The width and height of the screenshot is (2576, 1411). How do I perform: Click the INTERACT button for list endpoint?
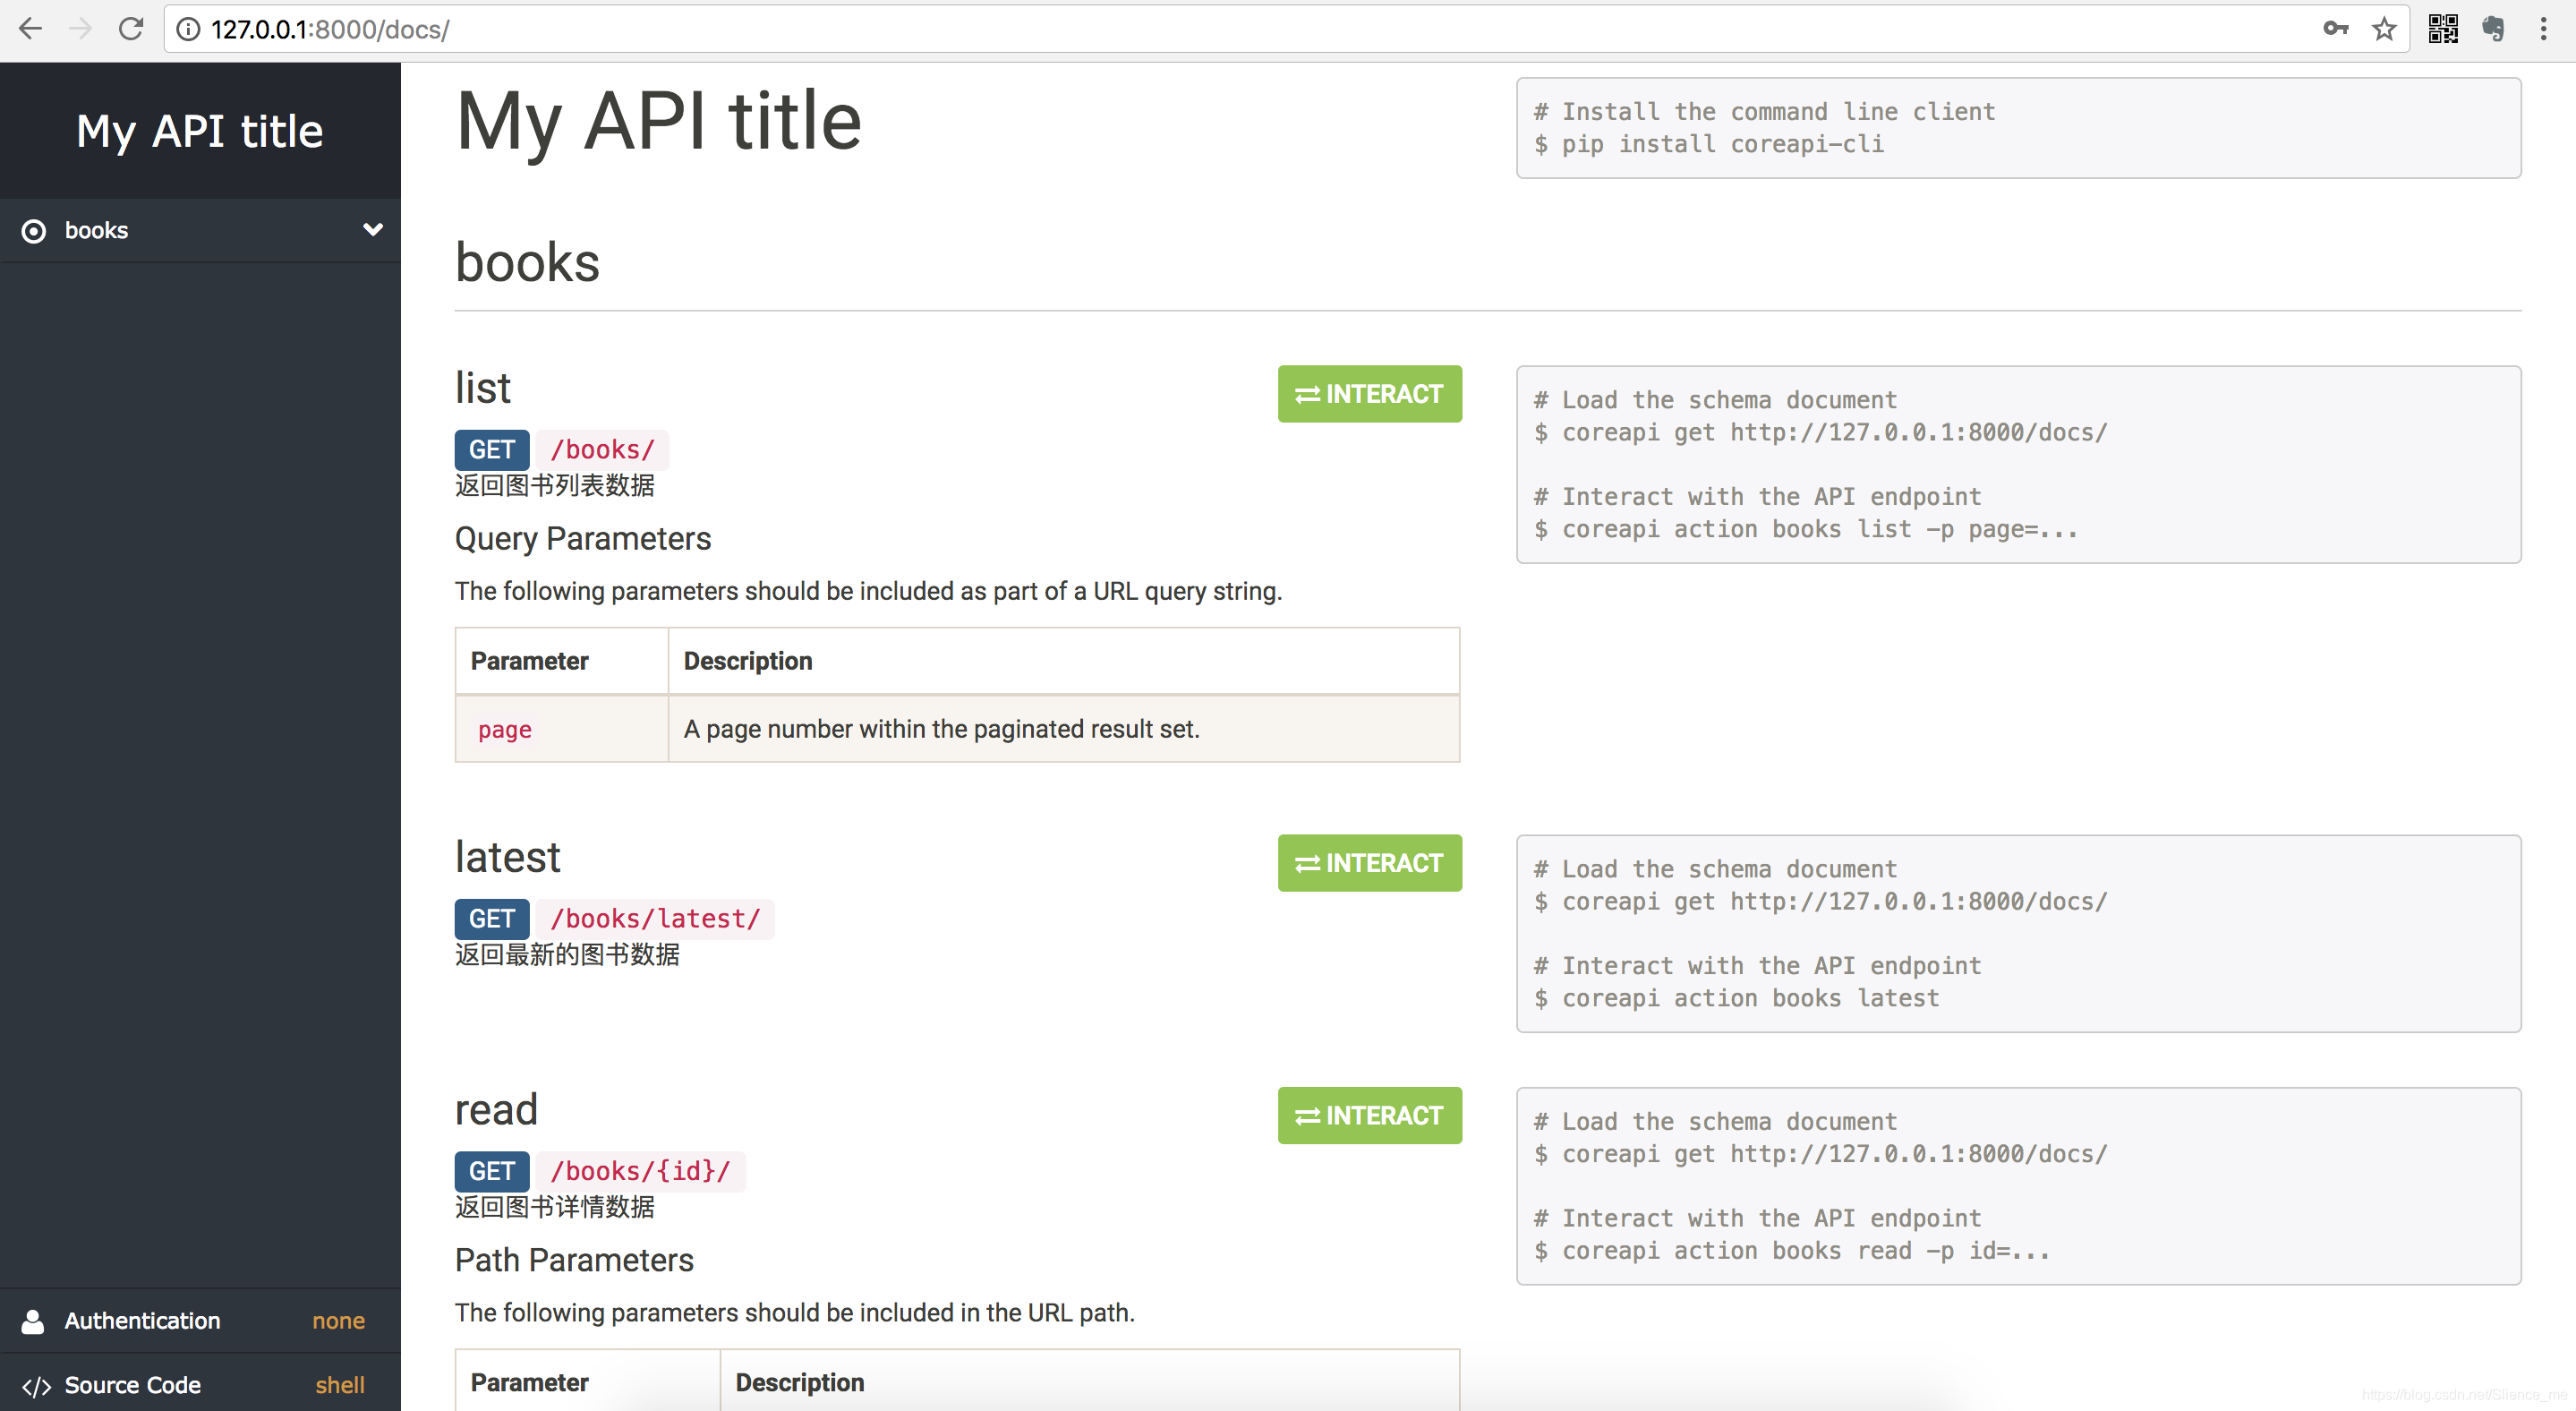(x=1369, y=395)
